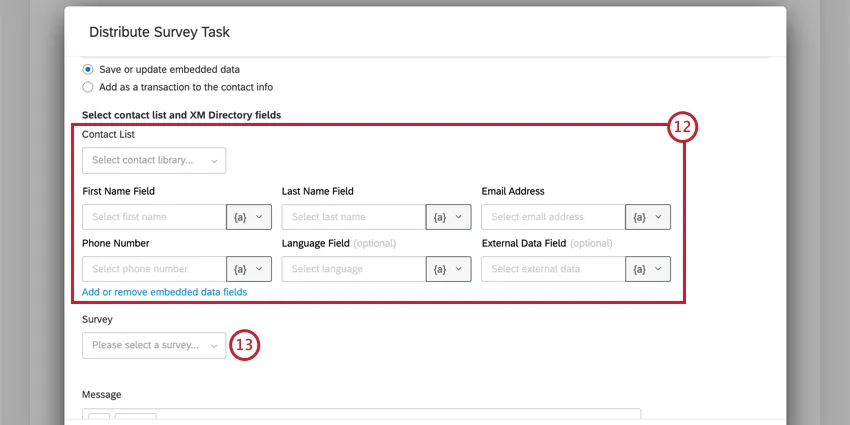Expand the Select contact library dropdown

154,160
